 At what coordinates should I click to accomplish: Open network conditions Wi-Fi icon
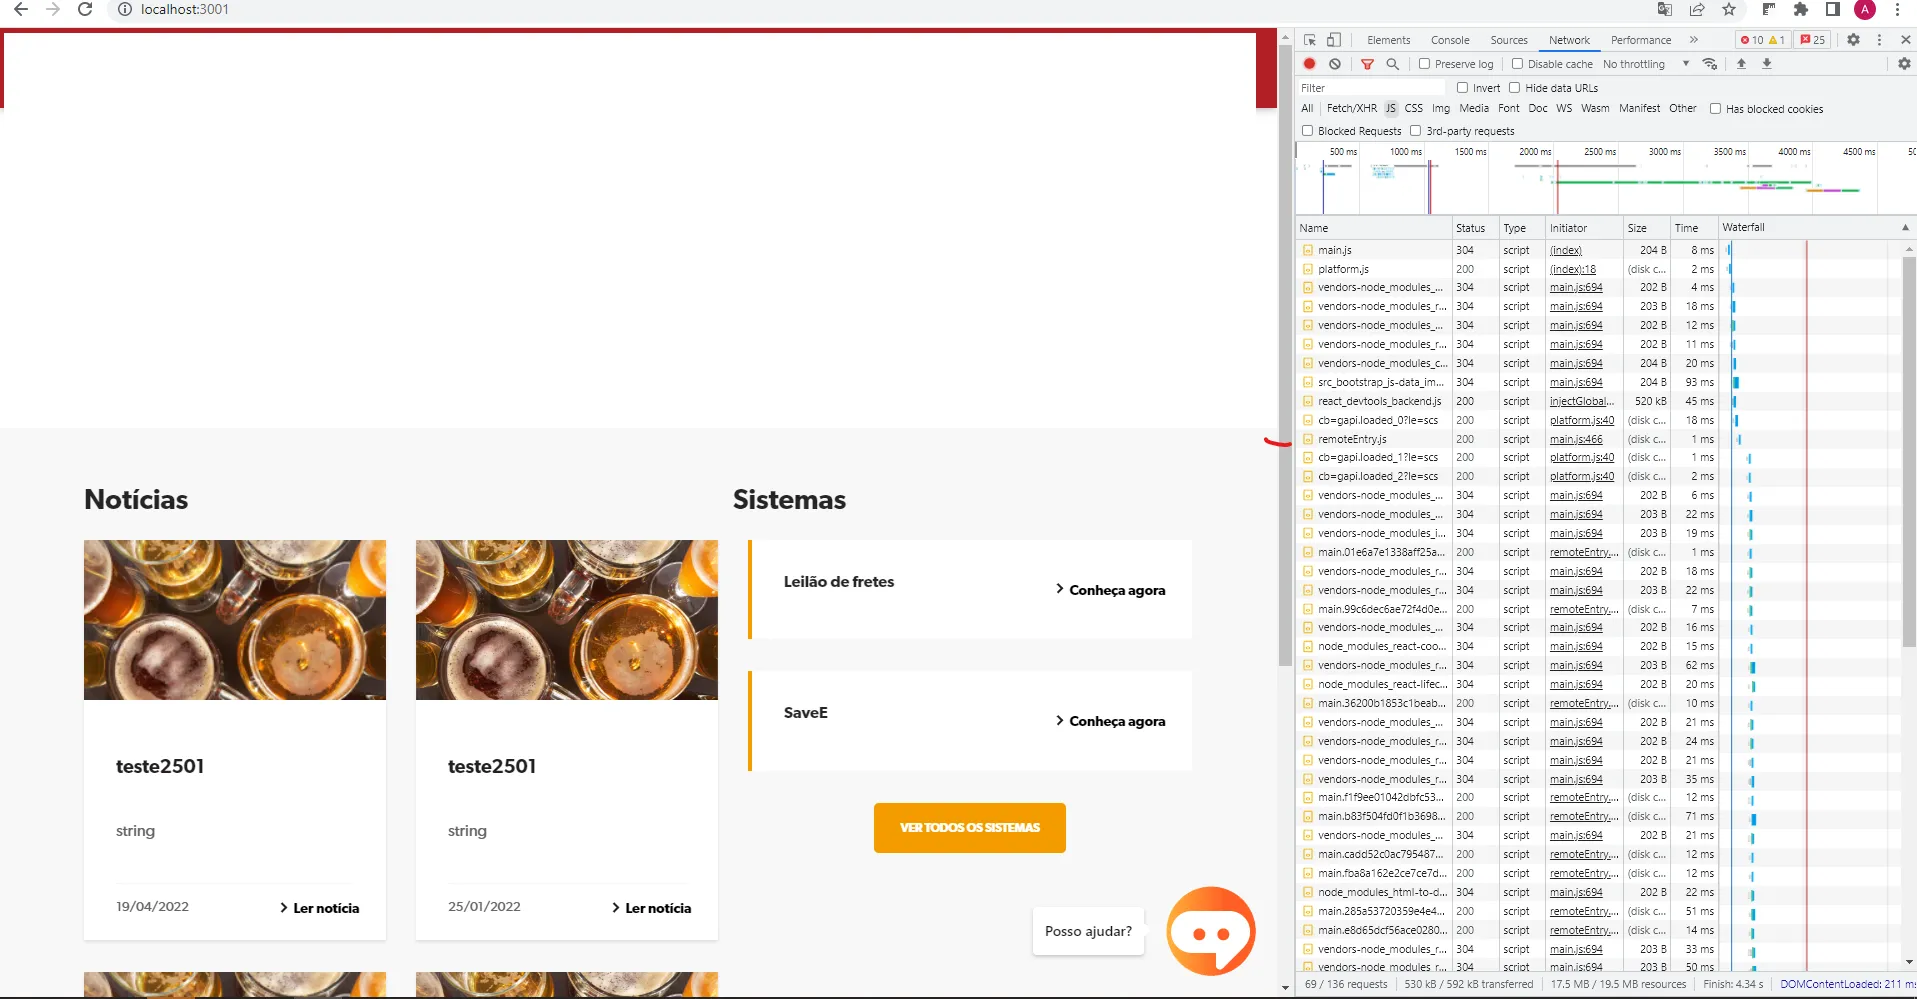[x=1710, y=64]
